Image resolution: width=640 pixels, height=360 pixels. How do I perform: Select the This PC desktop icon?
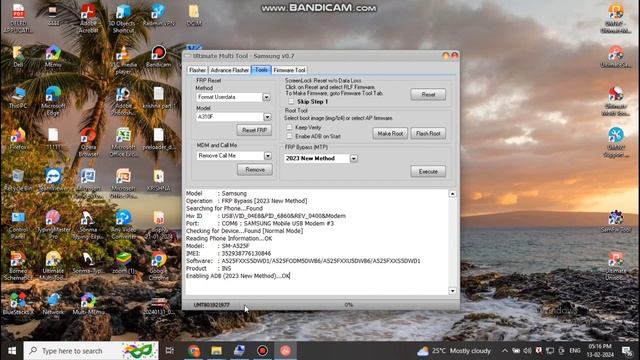click(x=18, y=98)
